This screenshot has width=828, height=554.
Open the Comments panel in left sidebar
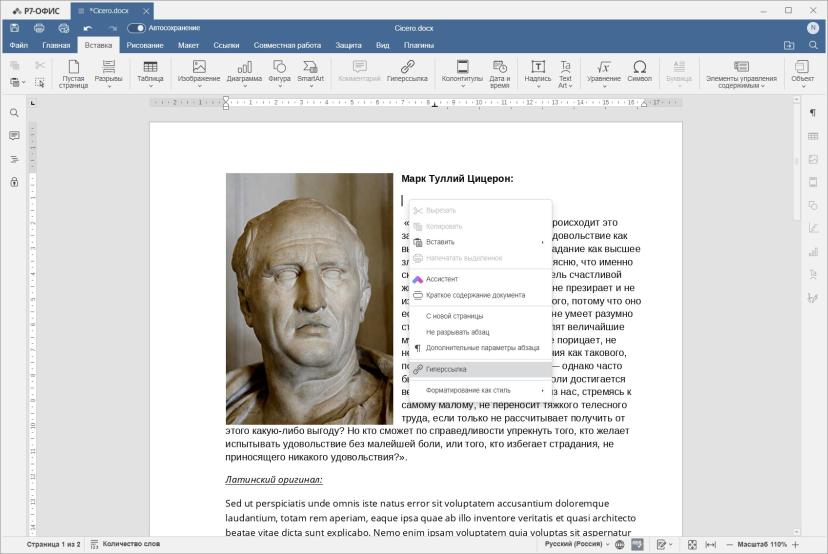14,136
